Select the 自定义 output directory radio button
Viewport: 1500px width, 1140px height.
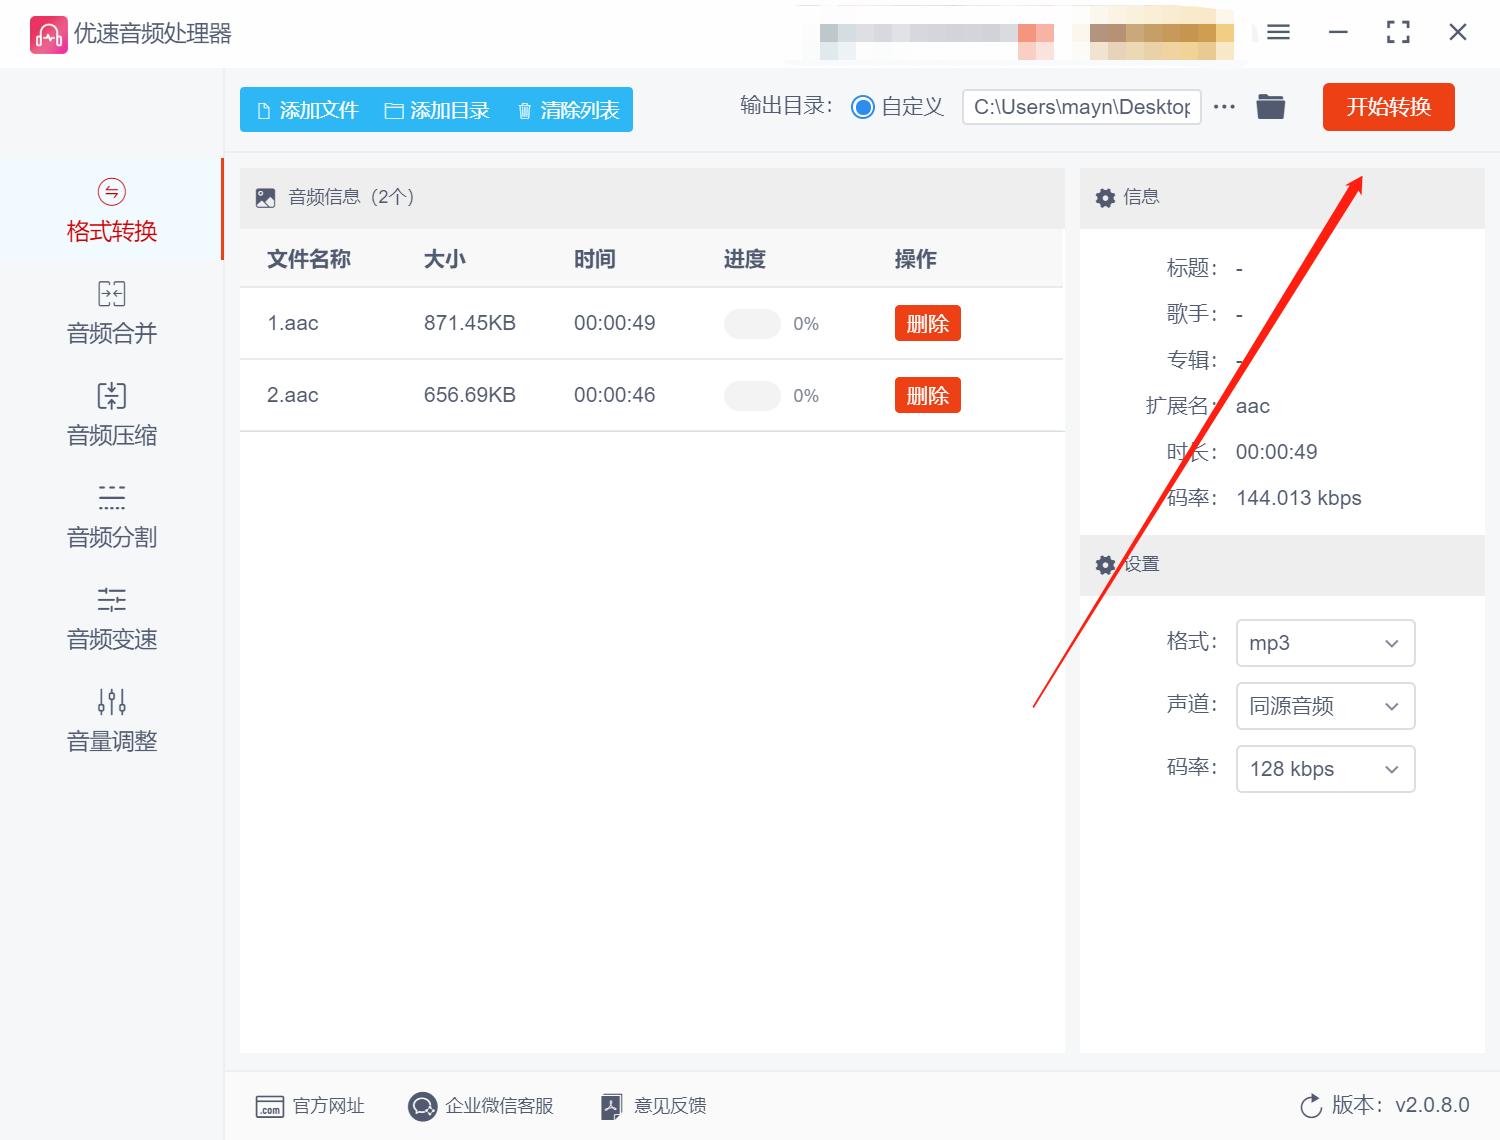pos(862,106)
